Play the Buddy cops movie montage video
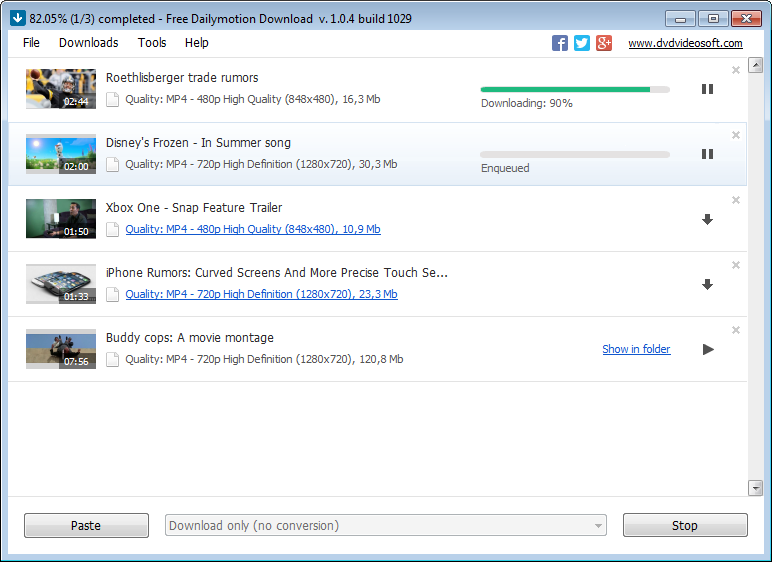The height and width of the screenshot is (562, 772). coord(708,349)
